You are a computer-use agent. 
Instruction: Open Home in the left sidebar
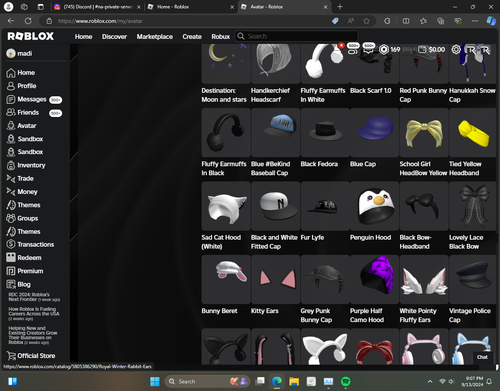[21, 73]
